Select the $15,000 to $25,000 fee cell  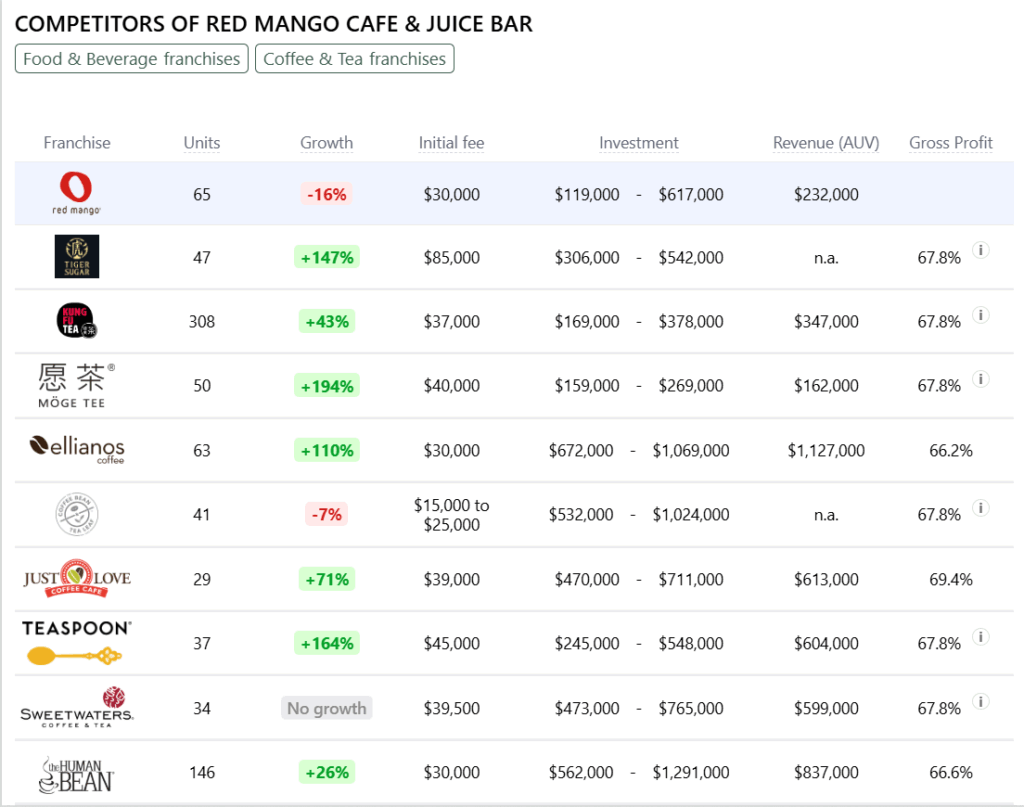(451, 514)
